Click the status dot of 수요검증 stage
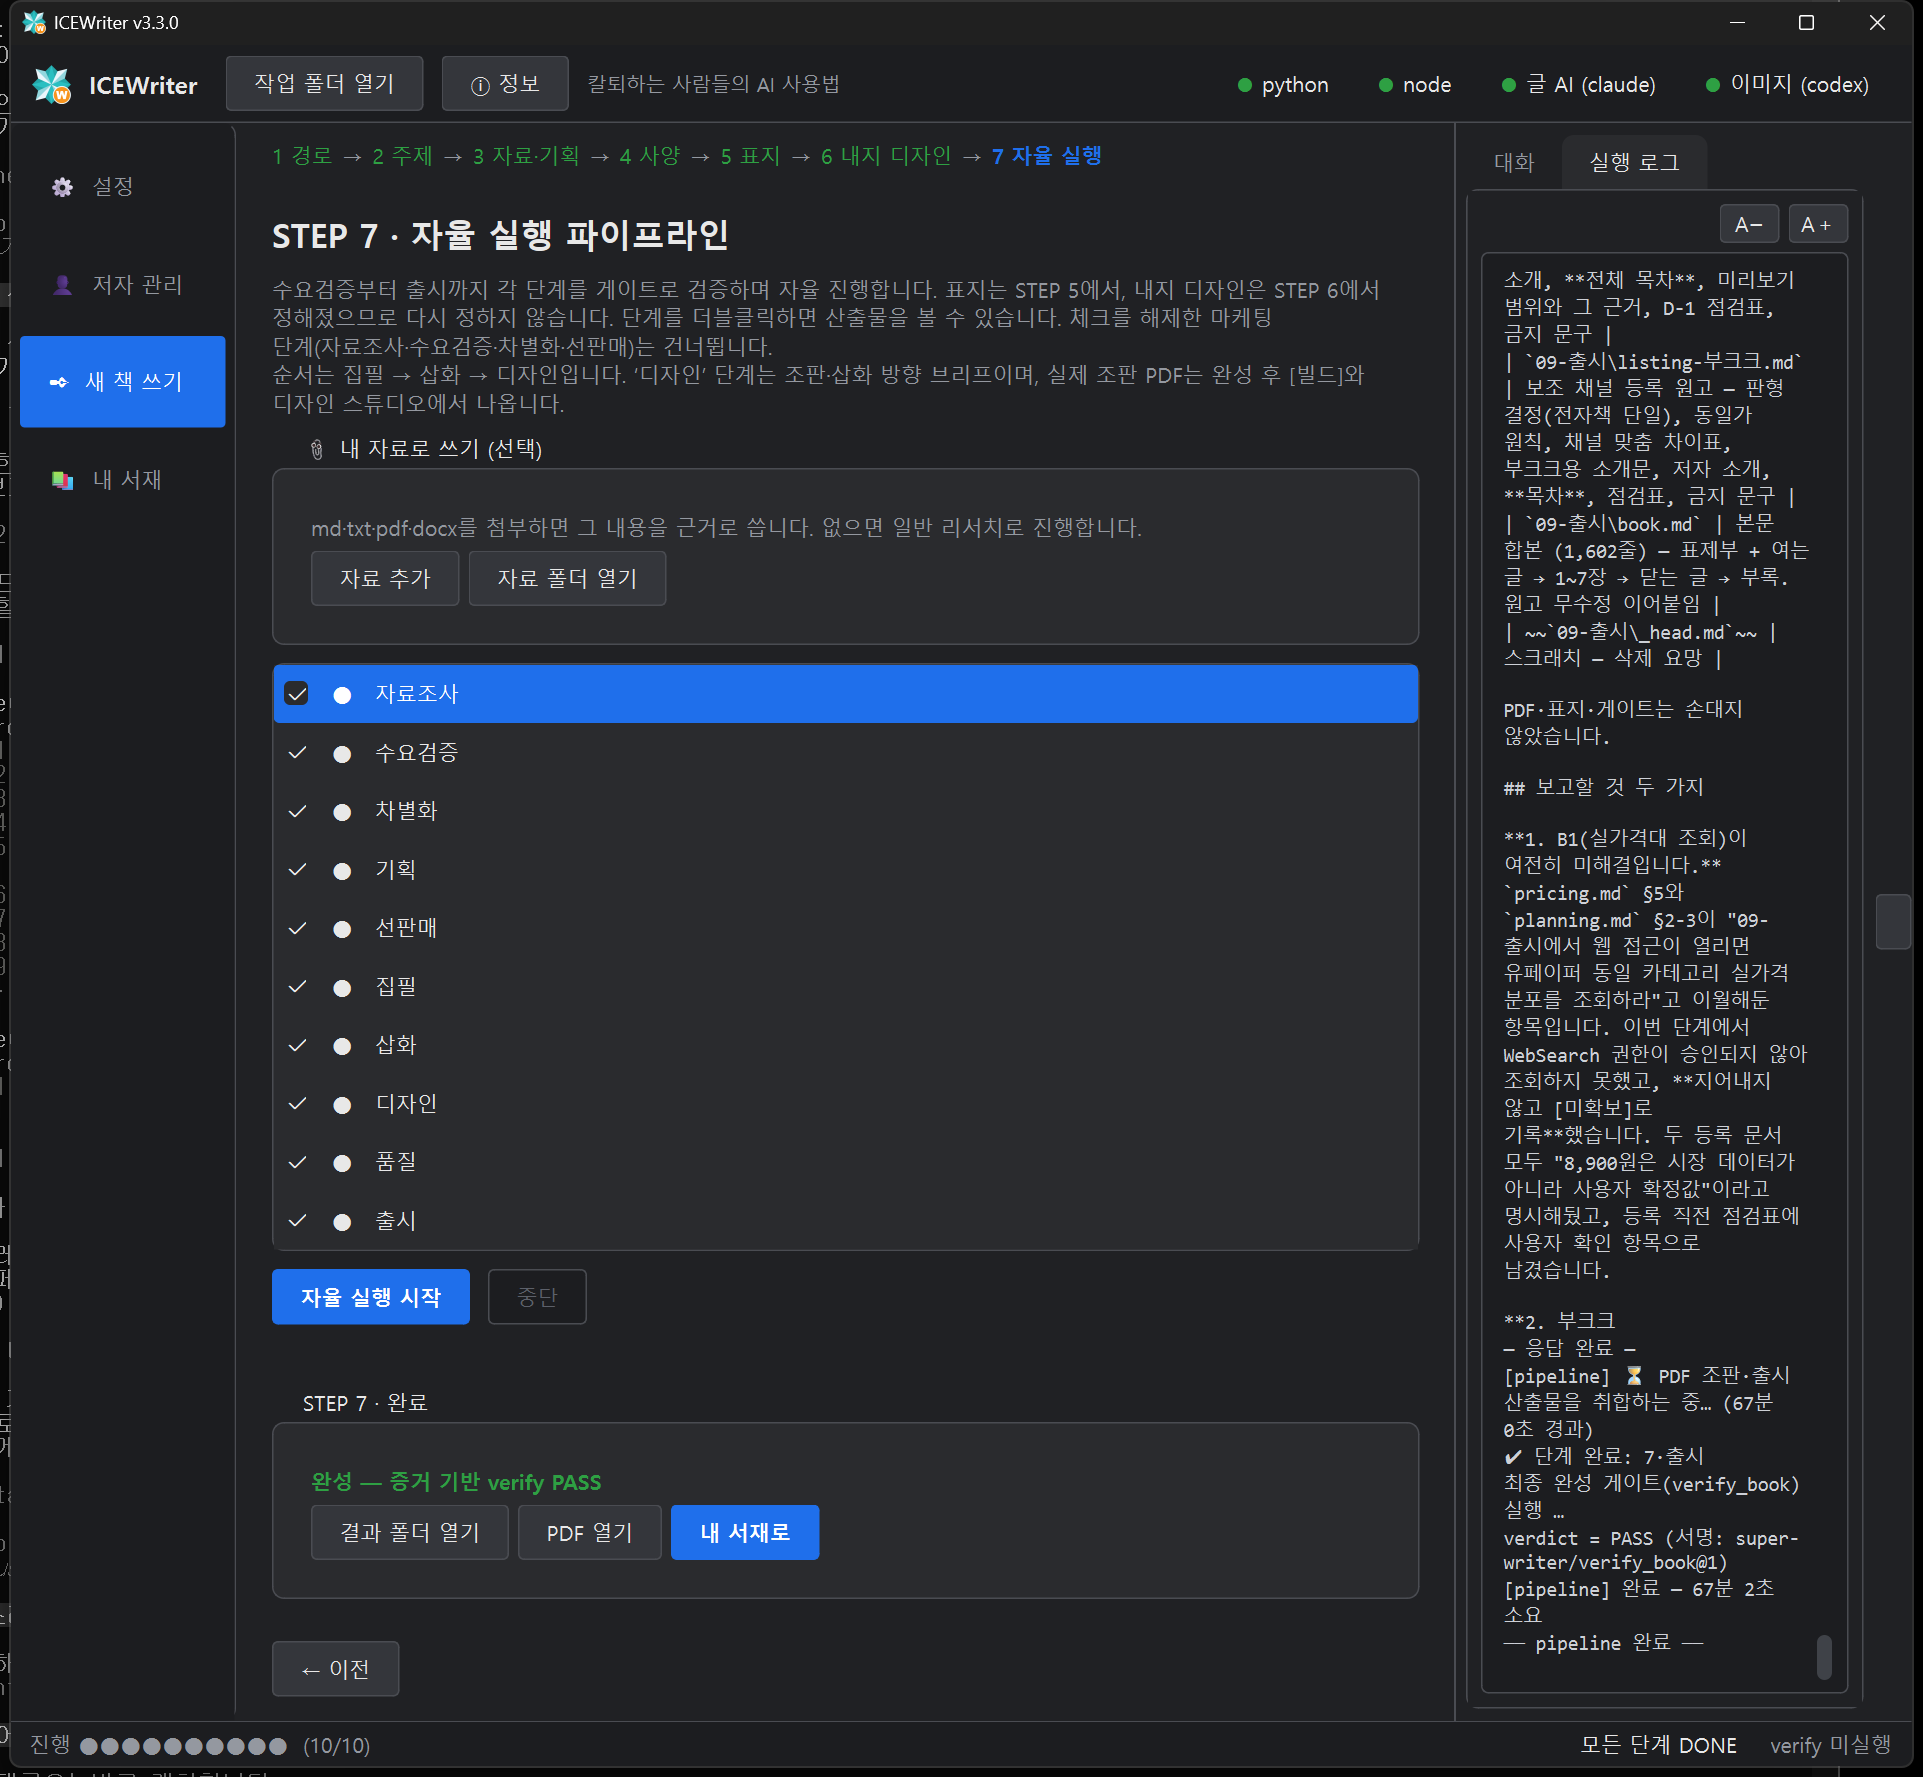 (342, 754)
